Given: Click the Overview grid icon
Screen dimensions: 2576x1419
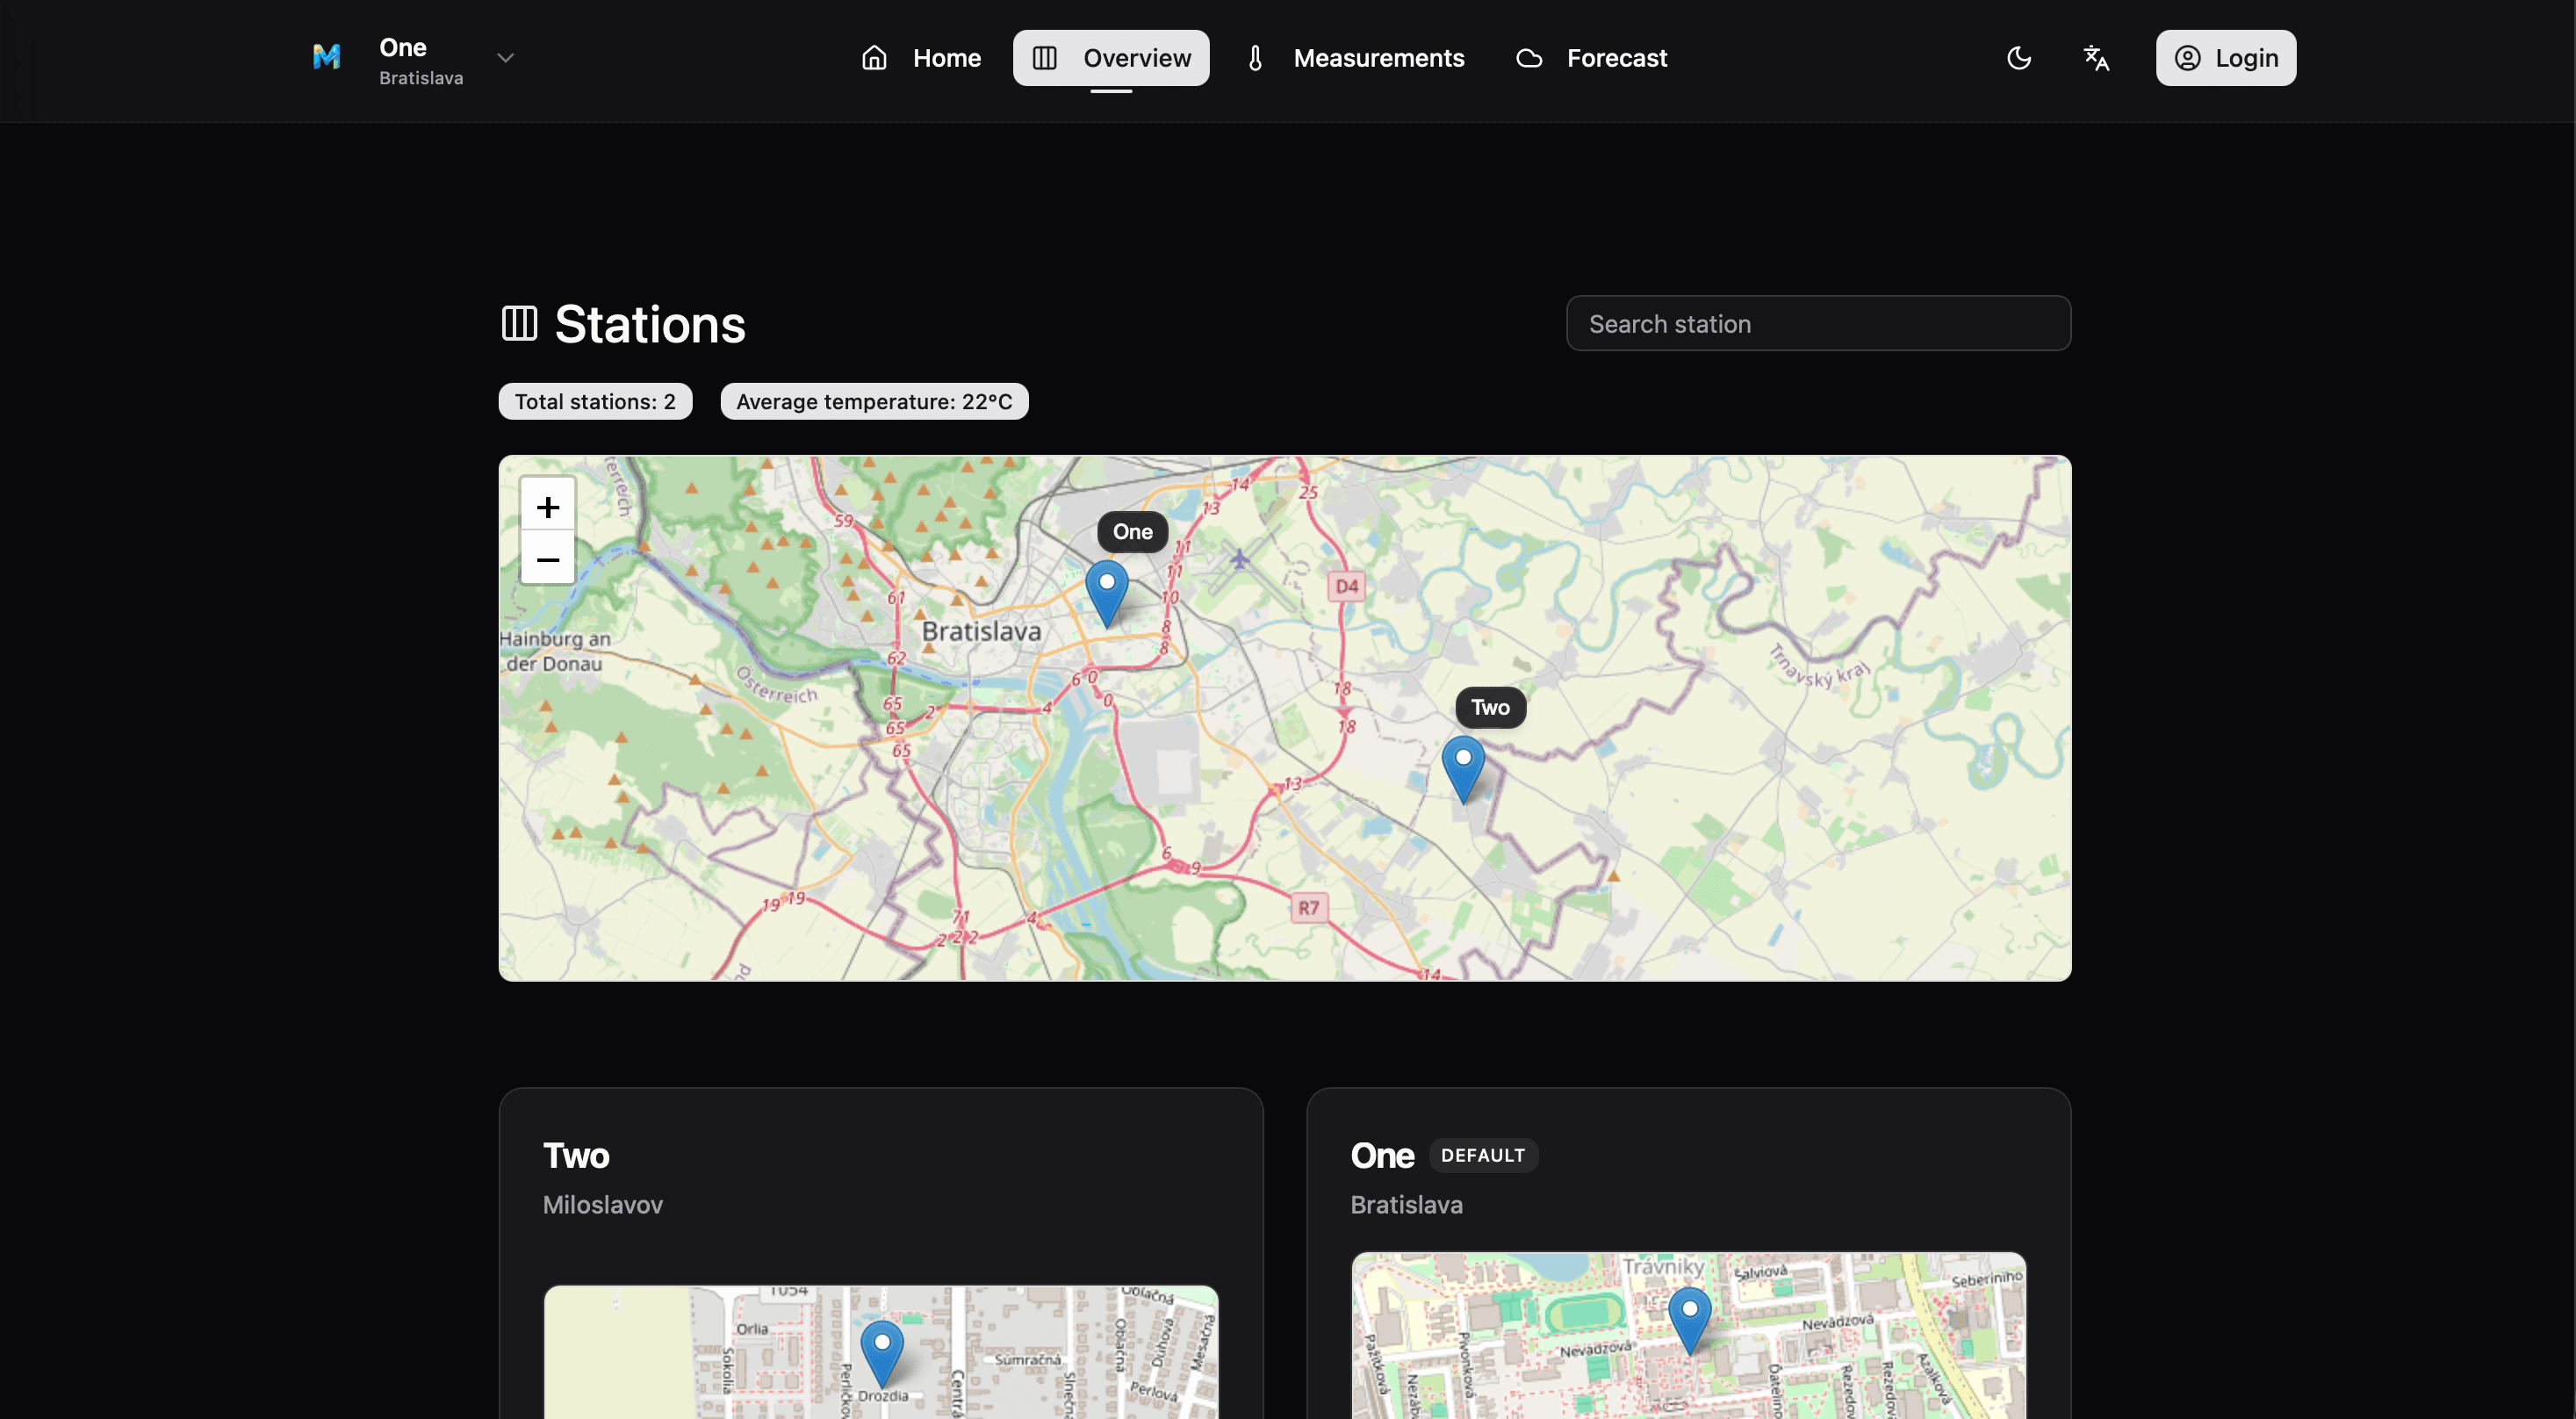Looking at the screenshot, I should tap(1043, 57).
